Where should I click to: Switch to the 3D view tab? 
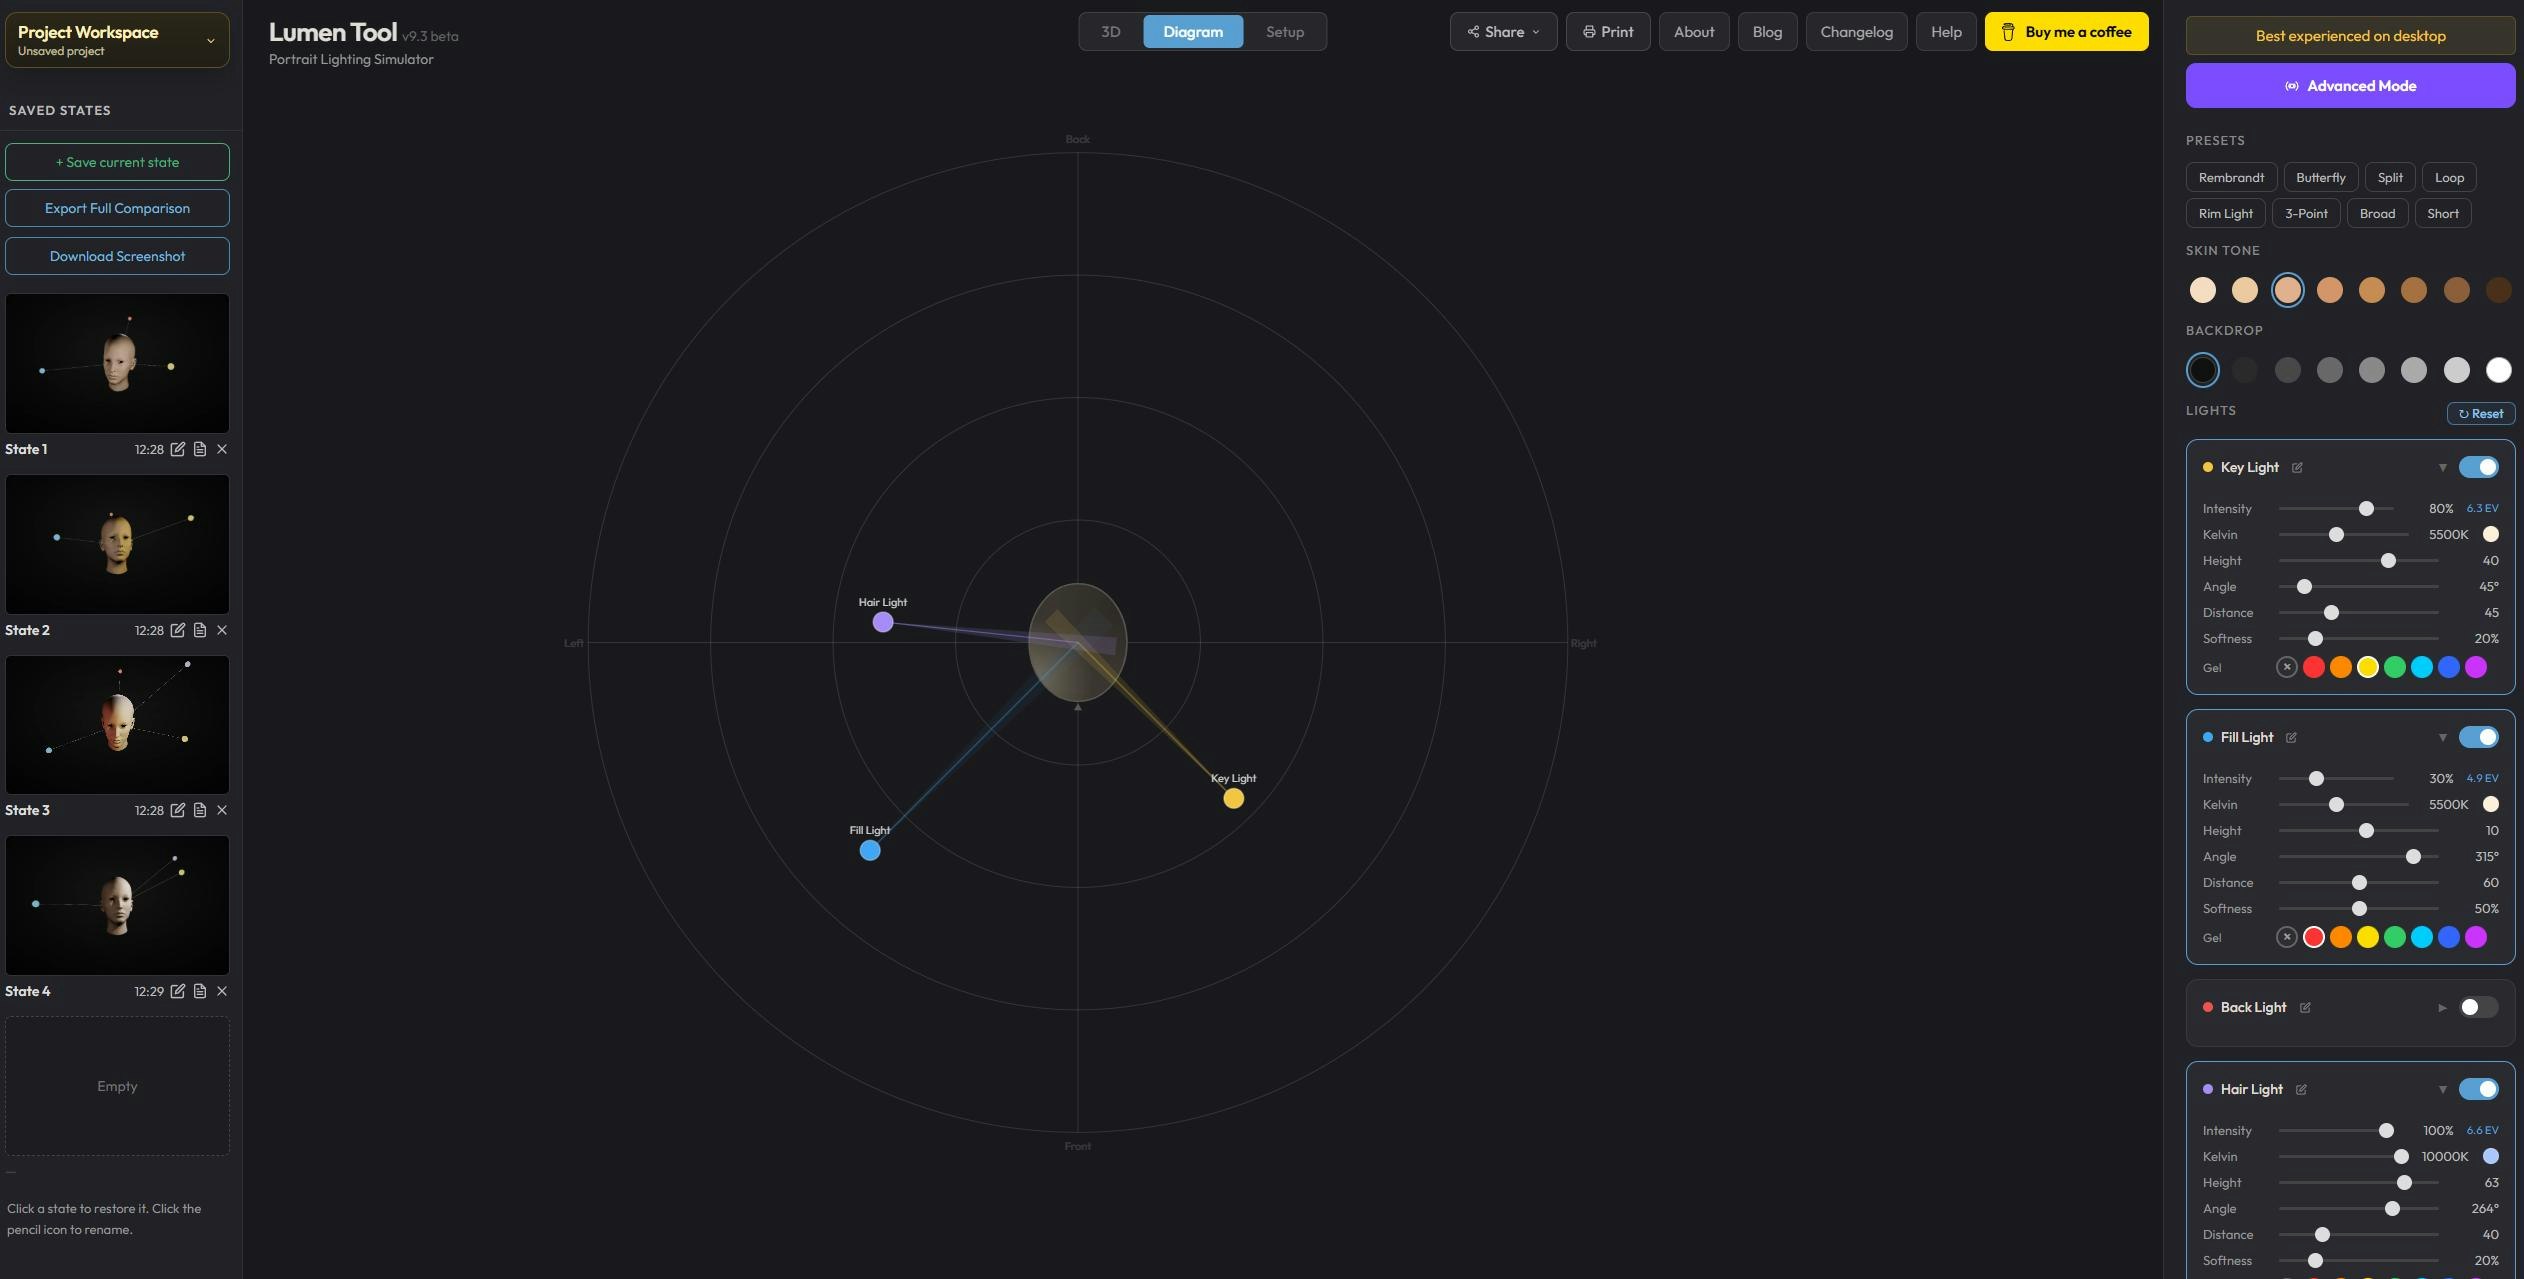coord(1110,31)
